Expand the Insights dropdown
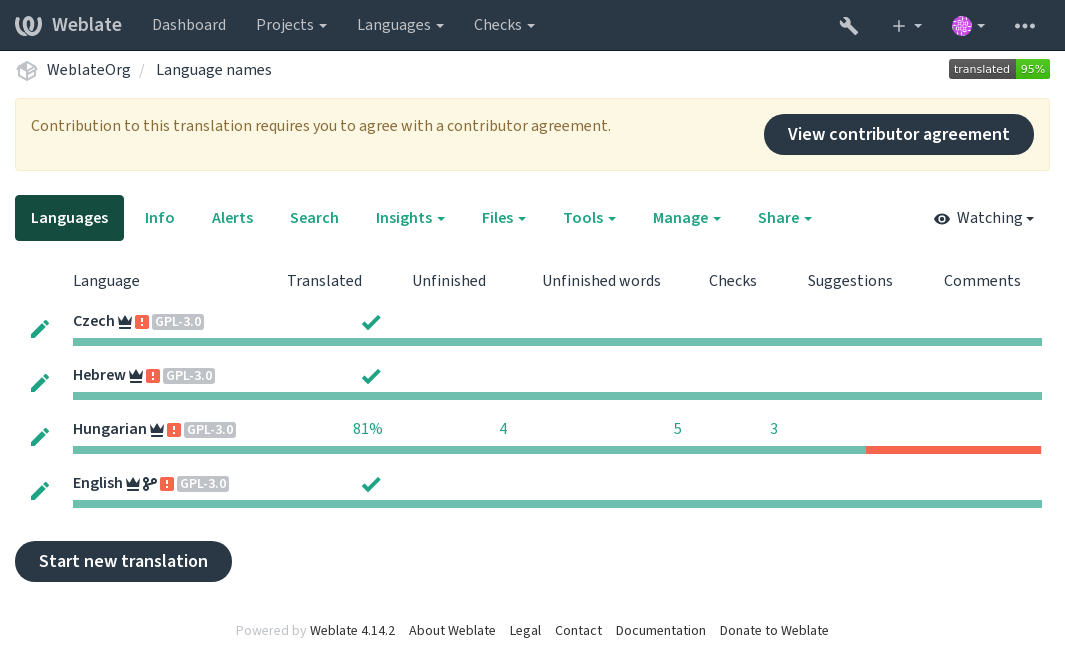 (x=410, y=218)
